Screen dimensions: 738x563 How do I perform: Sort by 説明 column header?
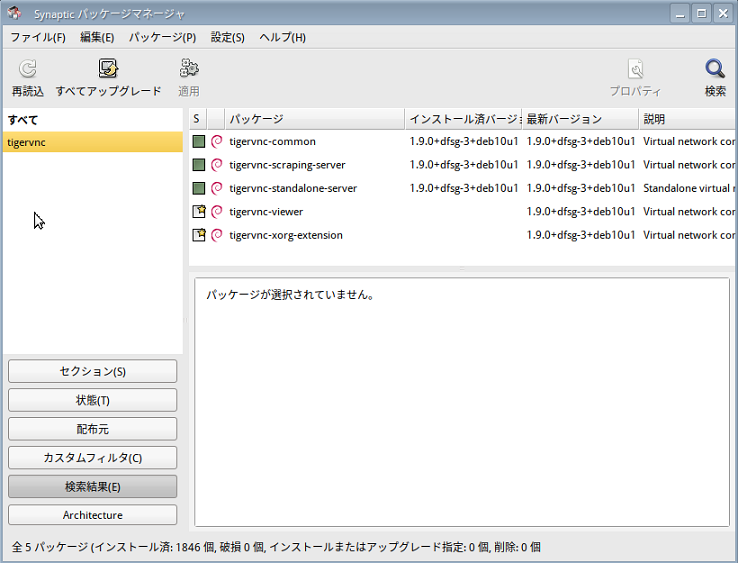tap(688, 119)
